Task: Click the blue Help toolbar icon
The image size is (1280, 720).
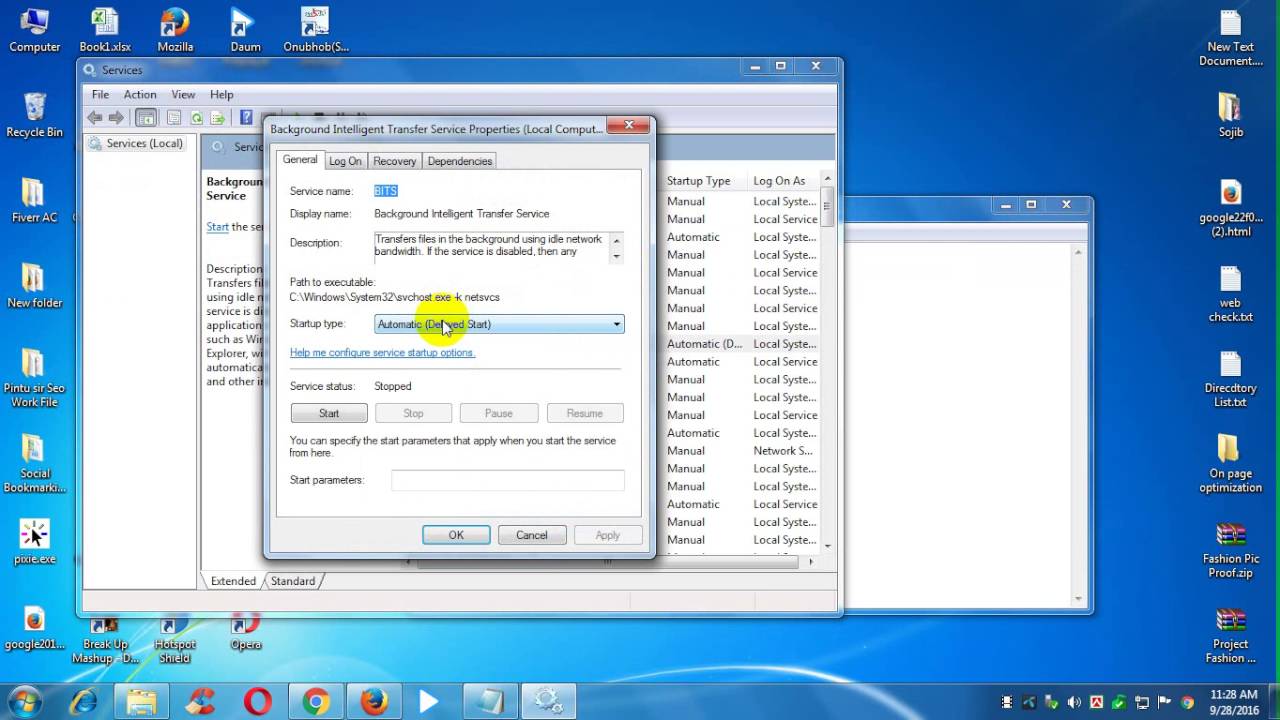Action: (246, 118)
